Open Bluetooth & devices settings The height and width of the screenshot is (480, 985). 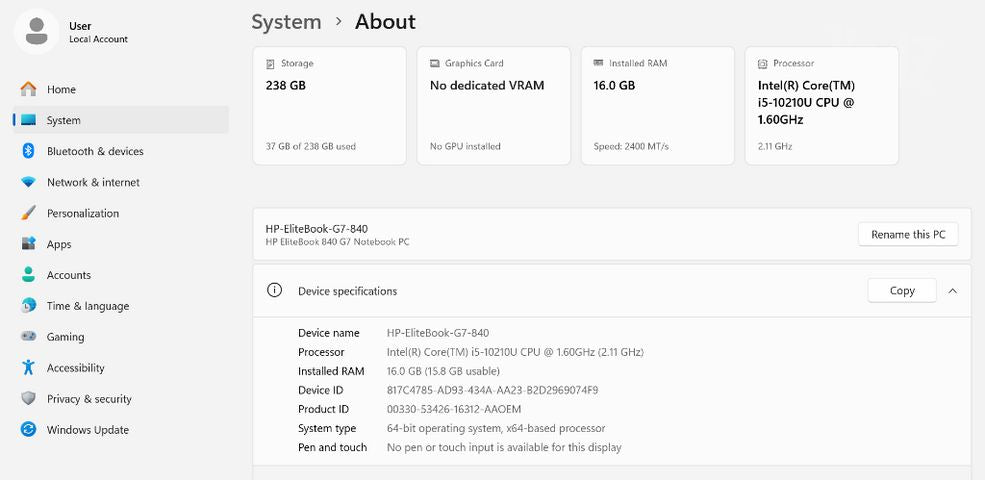point(121,151)
